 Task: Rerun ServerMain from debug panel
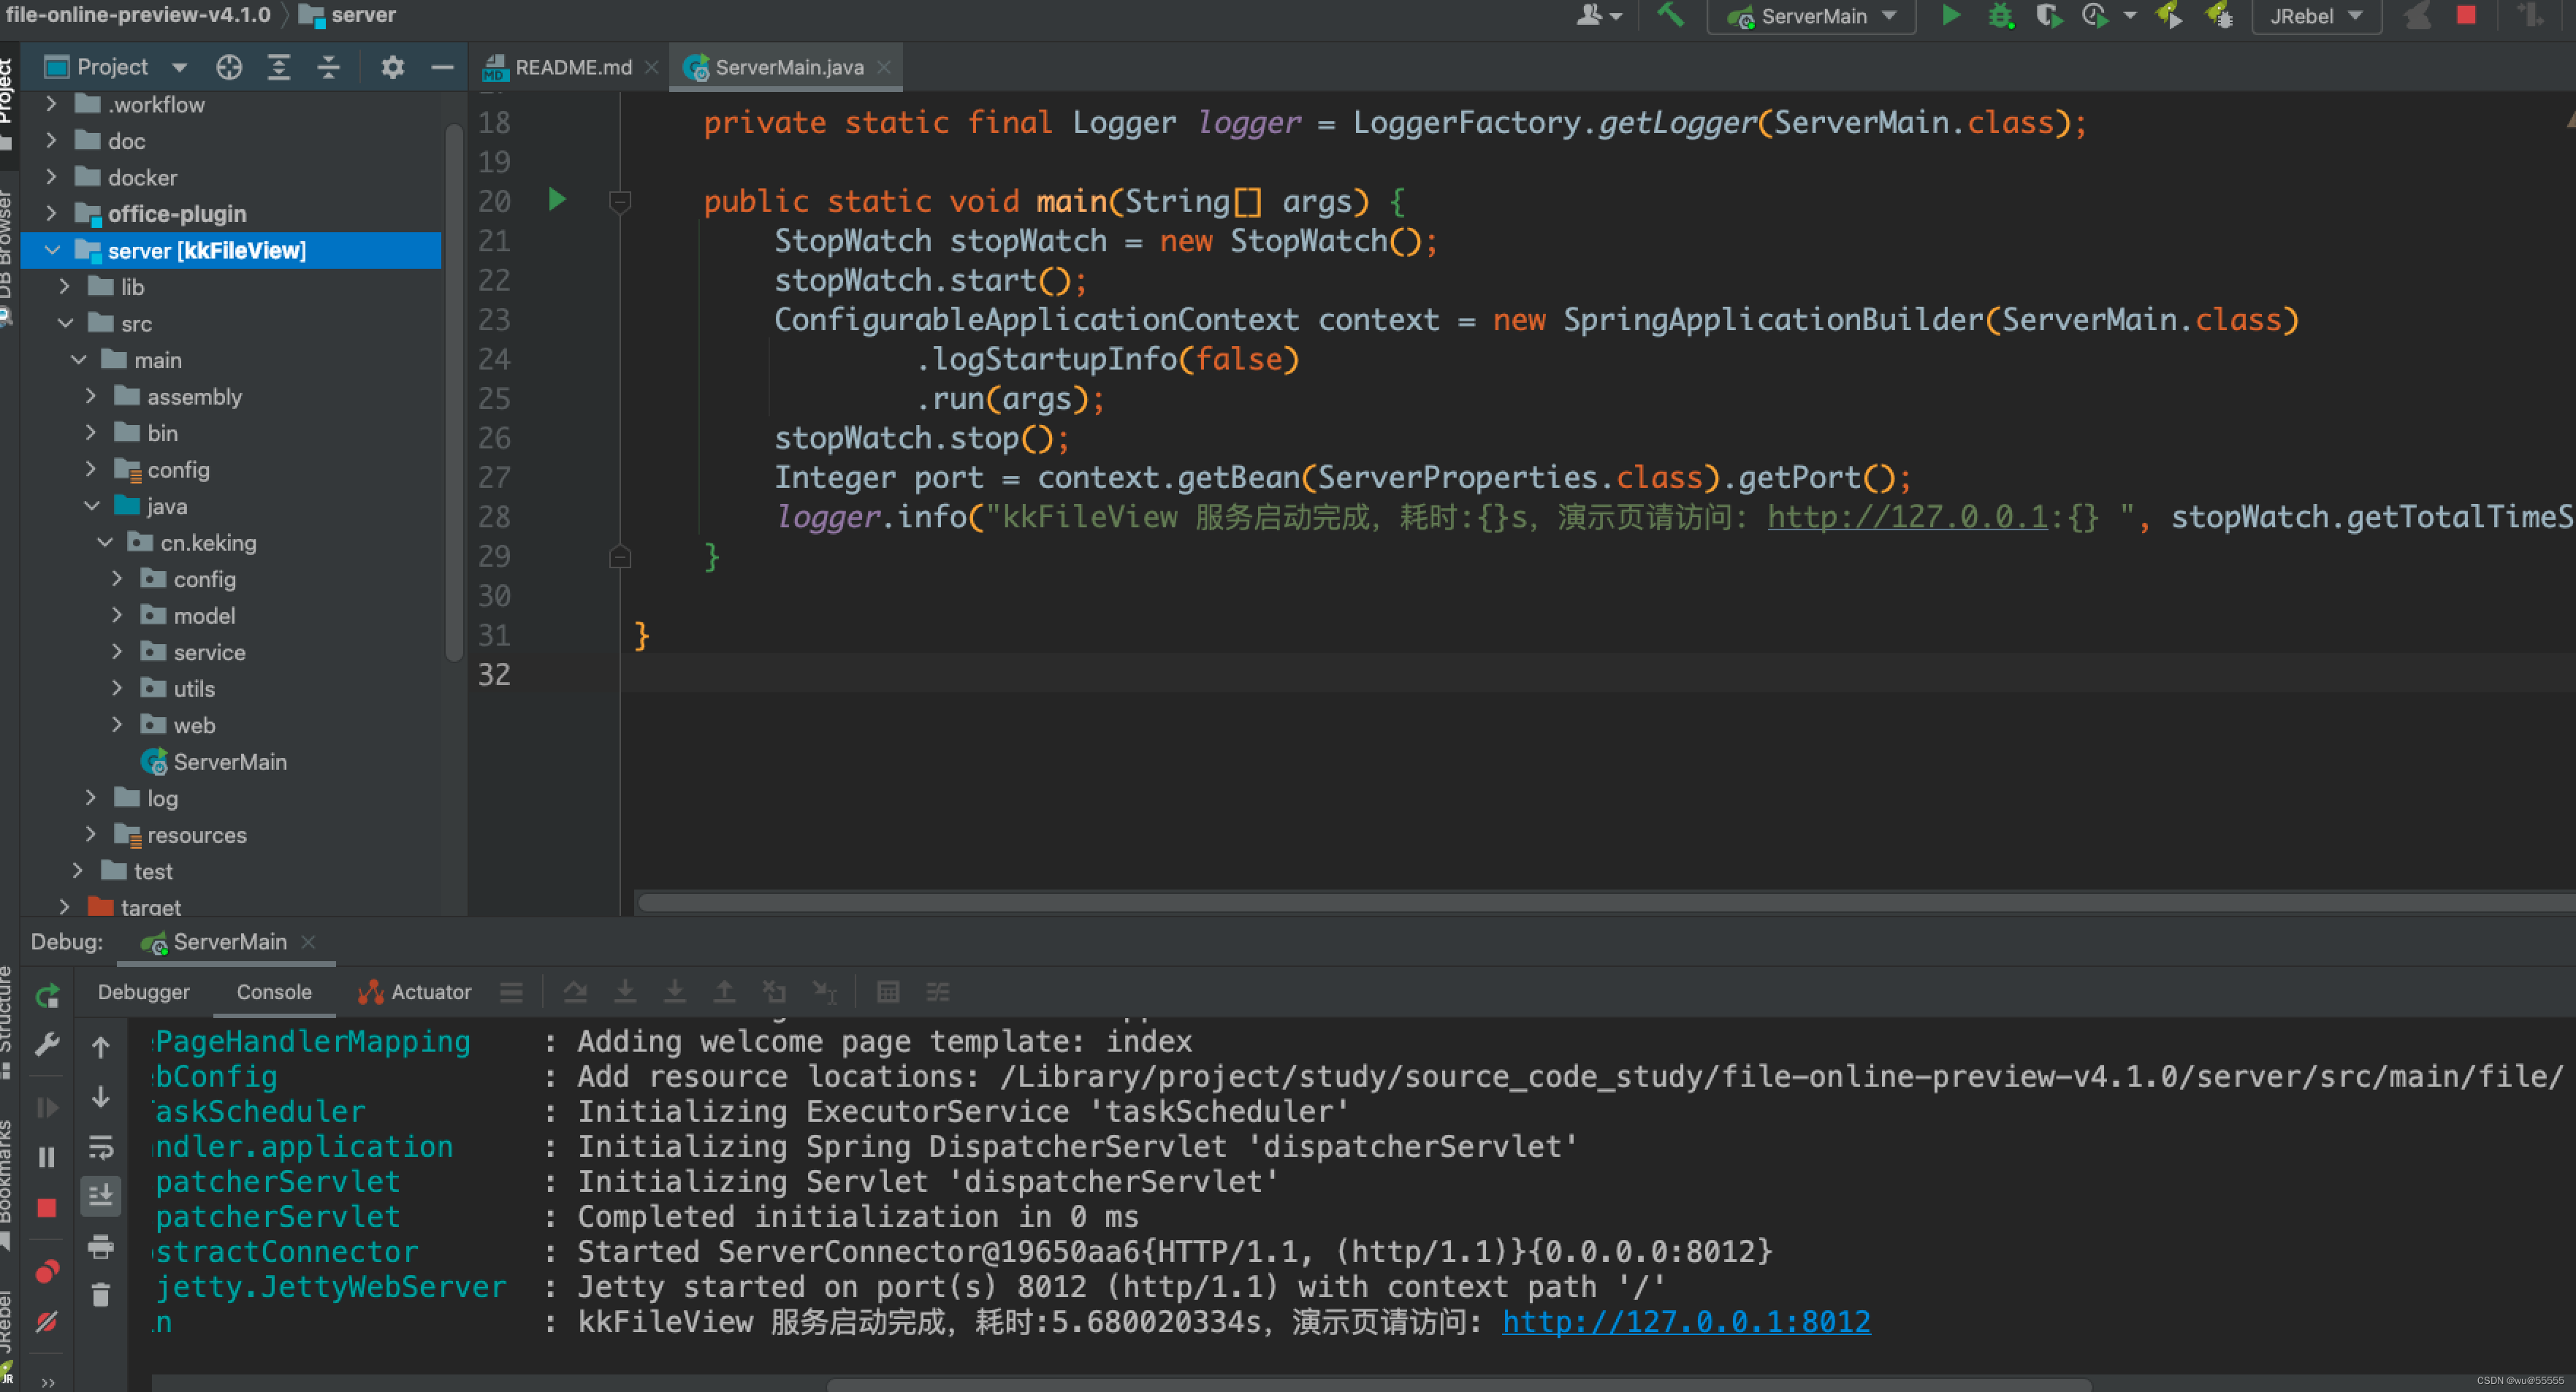click(x=47, y=995)
